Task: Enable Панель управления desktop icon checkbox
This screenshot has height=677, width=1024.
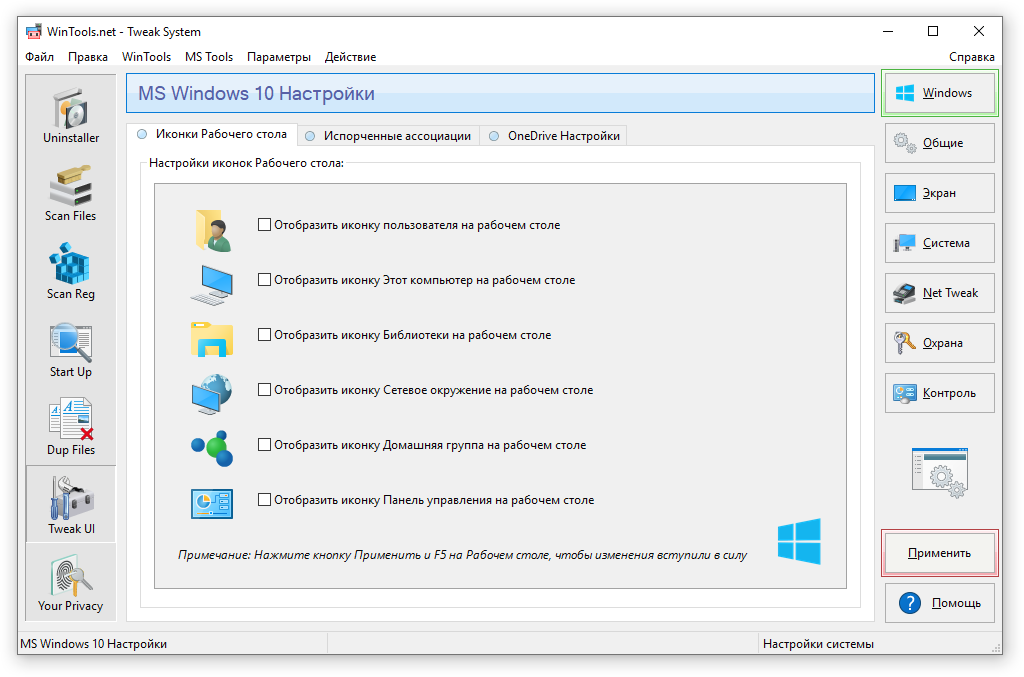Action: 264,499
